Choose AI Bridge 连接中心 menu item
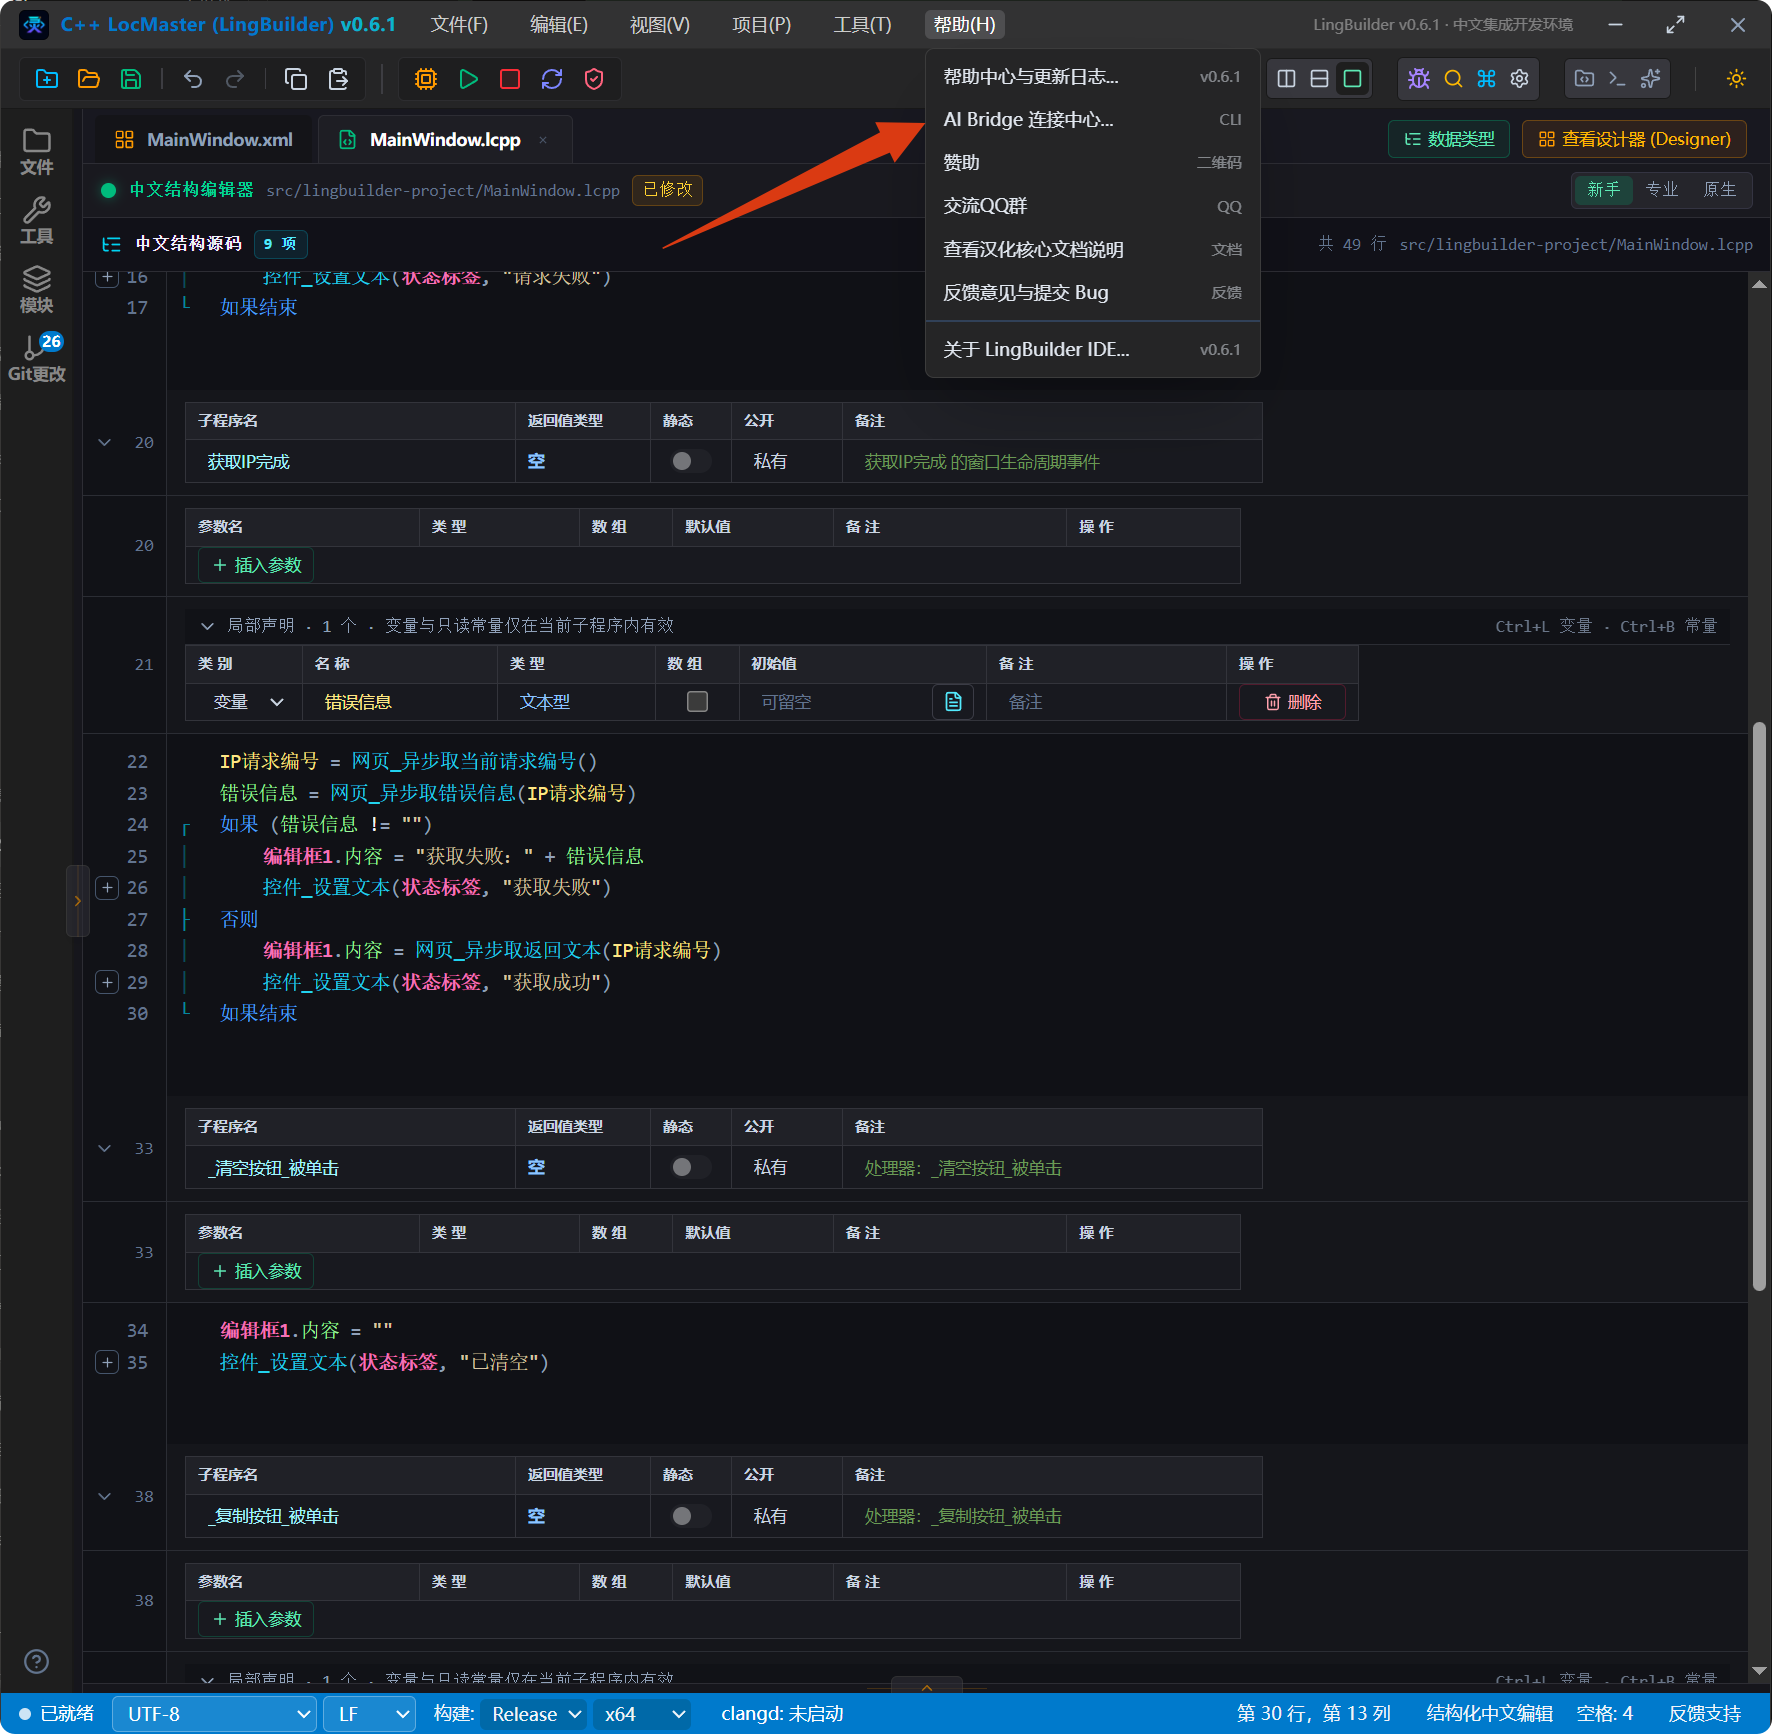The height and width of the screenshot is (1734, 1772). tap(1093, 120)
